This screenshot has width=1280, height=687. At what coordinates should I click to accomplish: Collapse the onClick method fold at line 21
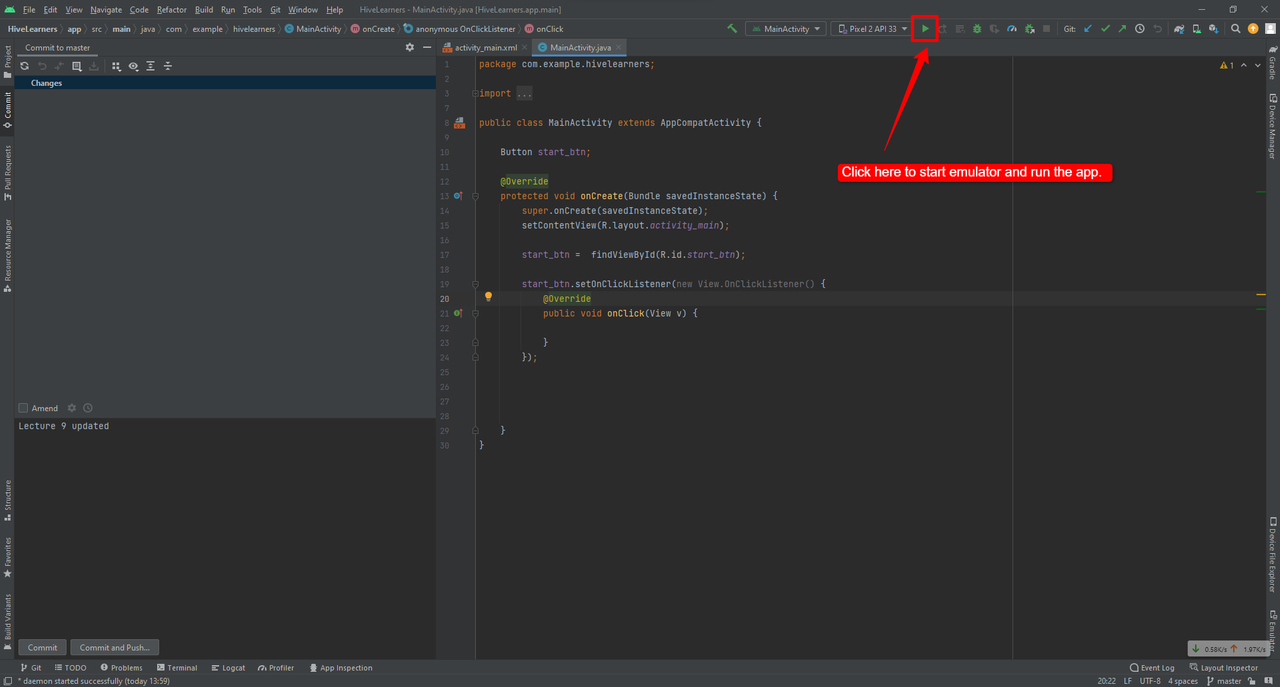pyautogui.click(x=475, y=313)
